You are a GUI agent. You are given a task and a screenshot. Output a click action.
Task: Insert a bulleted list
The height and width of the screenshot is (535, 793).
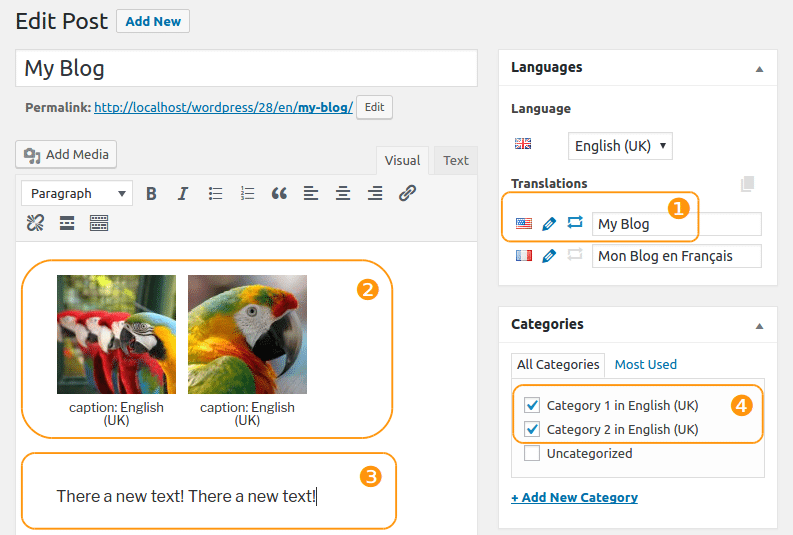[215, 194]
